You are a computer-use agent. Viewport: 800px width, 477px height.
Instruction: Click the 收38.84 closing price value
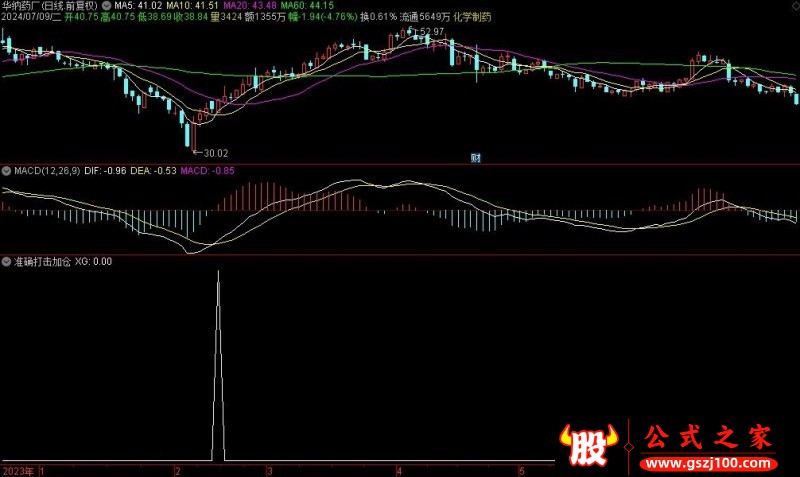click(x=191, y=17)
